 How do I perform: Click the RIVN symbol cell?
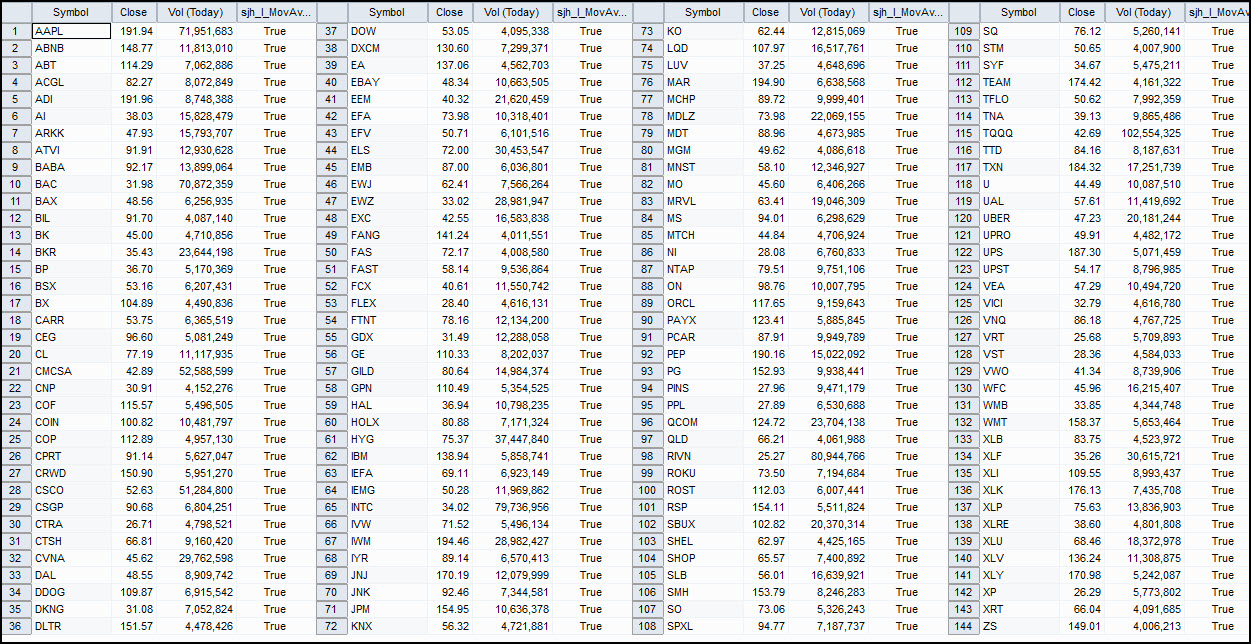pos(703,456)
